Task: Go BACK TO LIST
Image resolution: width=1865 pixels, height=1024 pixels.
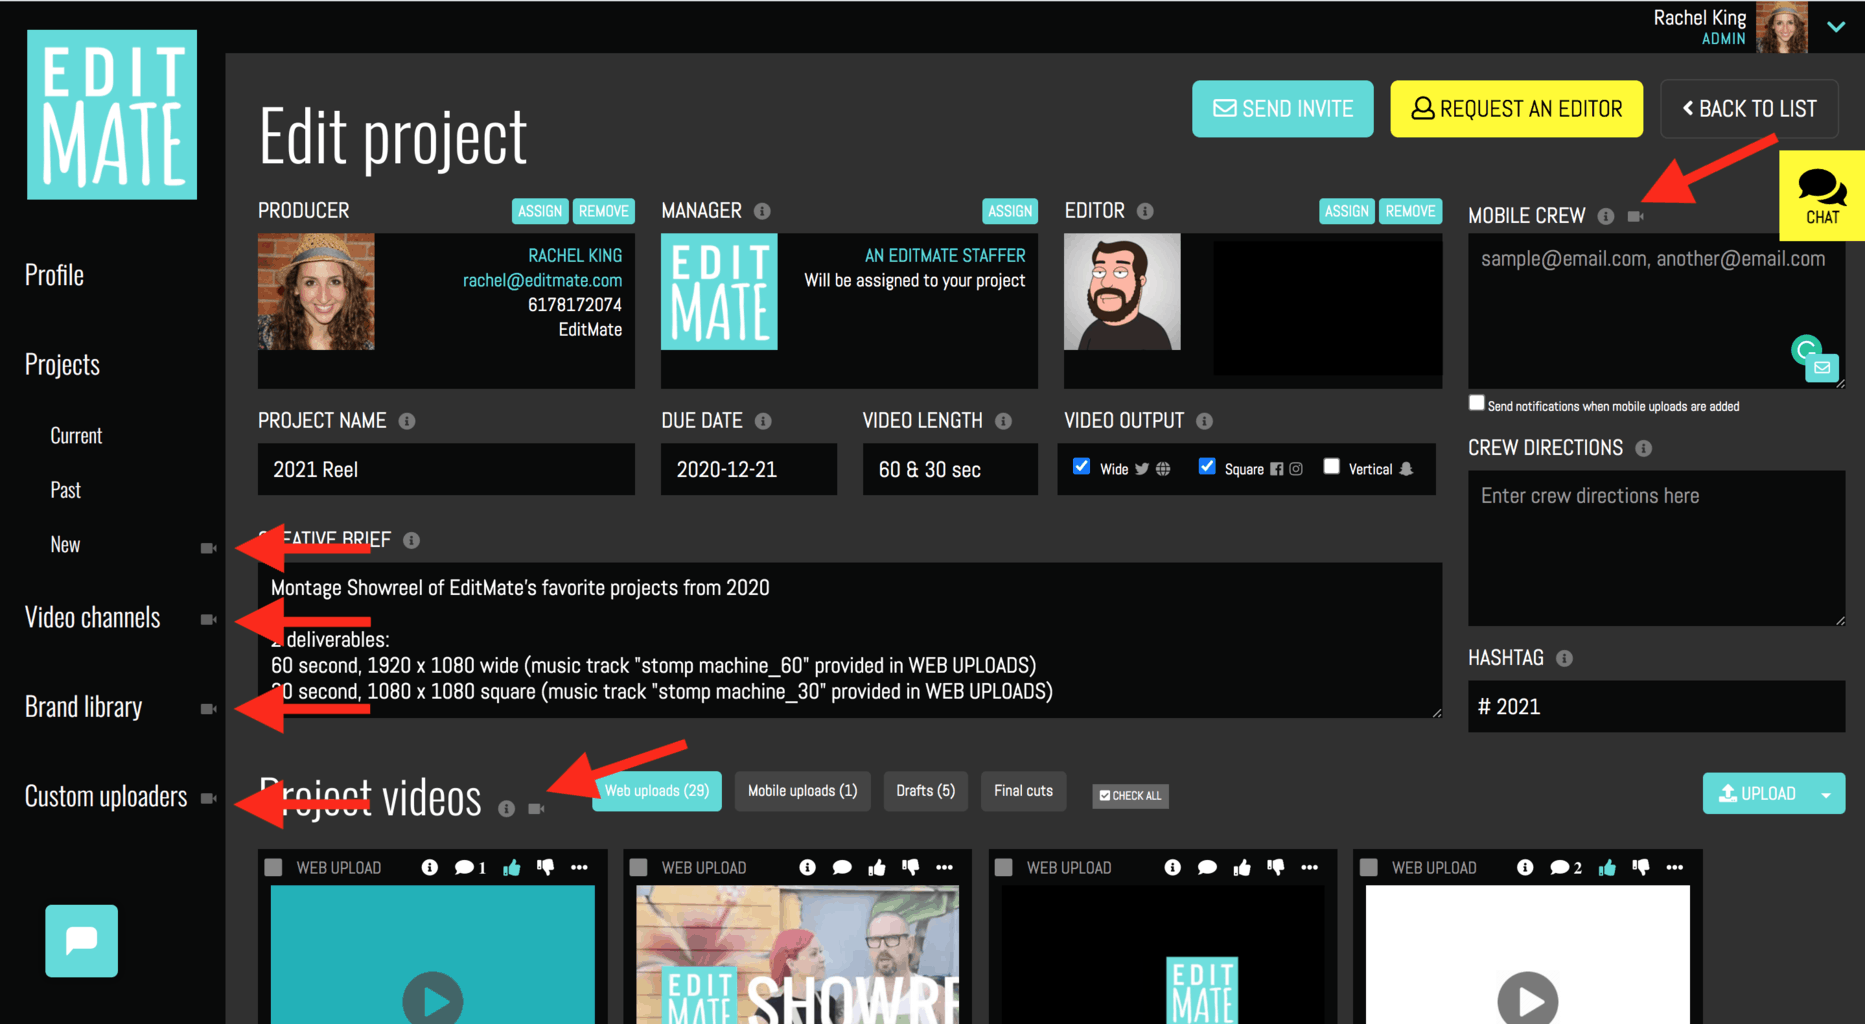Action: coord(1749,108)
